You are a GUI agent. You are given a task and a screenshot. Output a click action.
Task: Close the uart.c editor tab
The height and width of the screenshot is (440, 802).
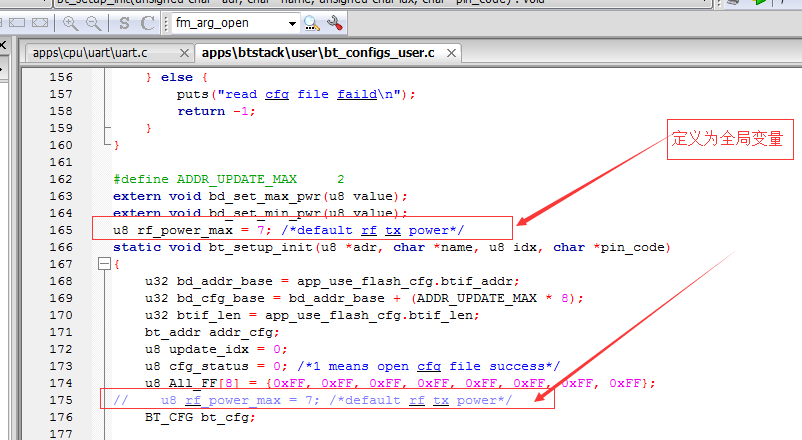(x=185, y=53)
